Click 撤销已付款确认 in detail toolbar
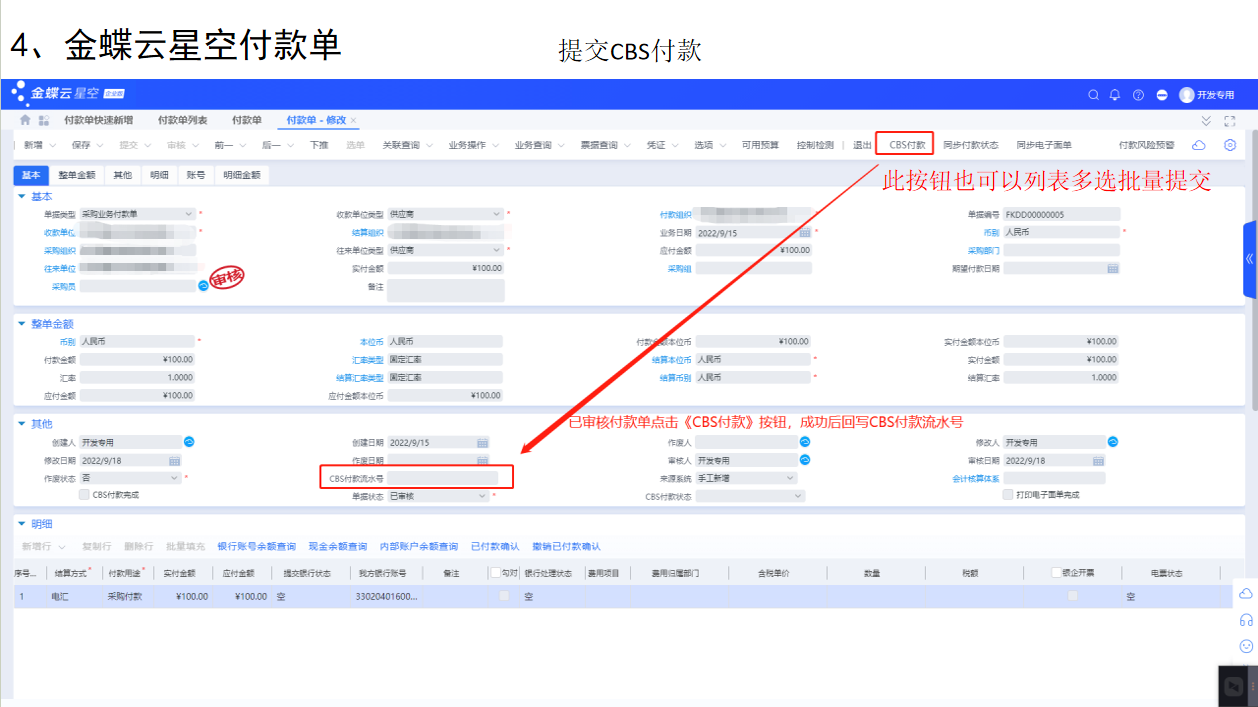Viewport: 1258px width, 707px height. (x=567, y=547)
